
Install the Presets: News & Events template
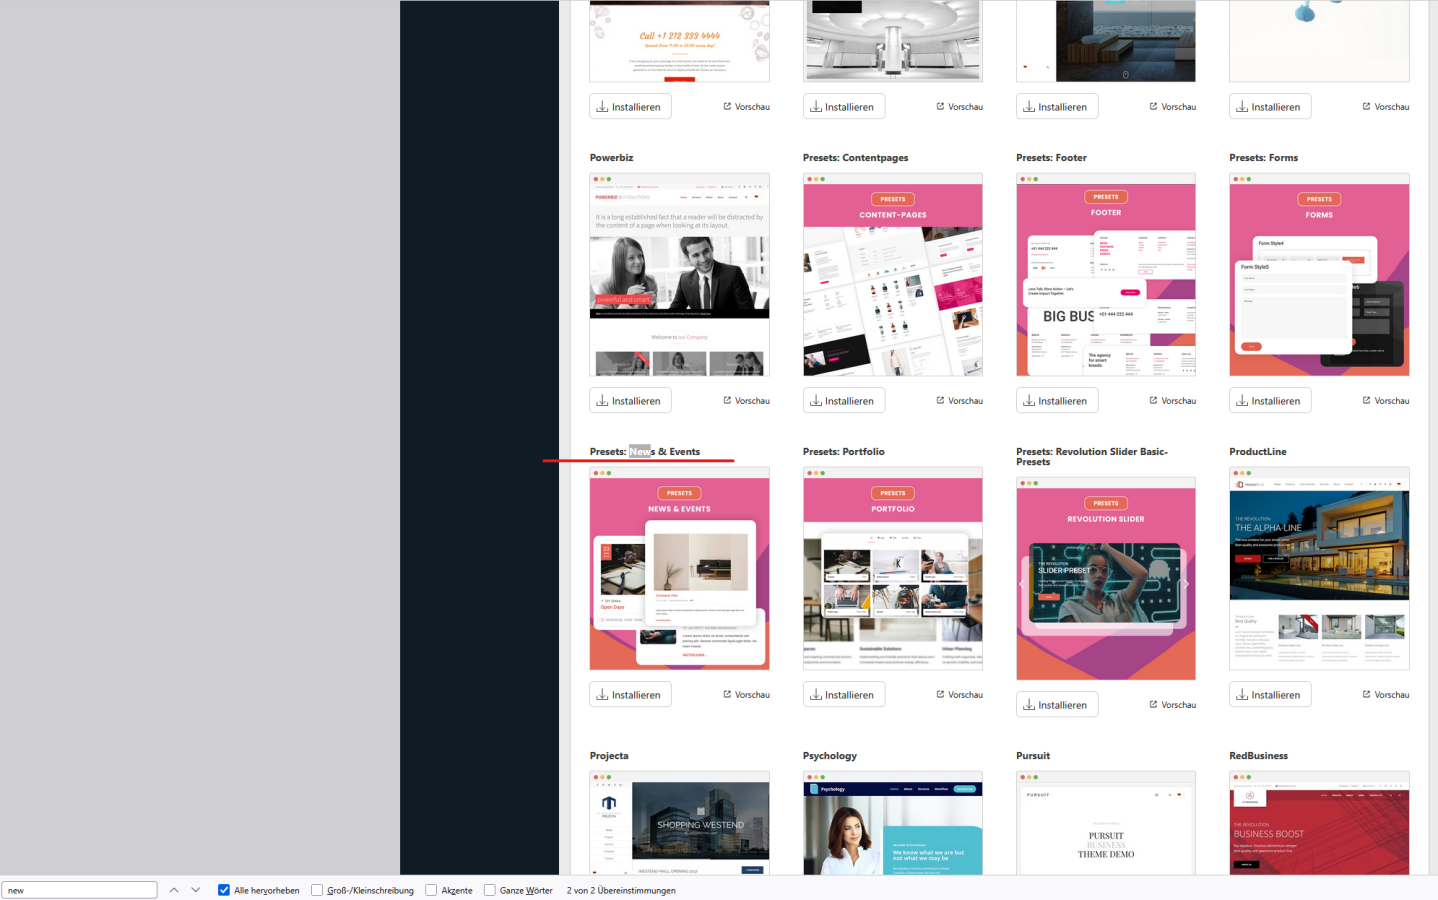click(x=630, y=694)
